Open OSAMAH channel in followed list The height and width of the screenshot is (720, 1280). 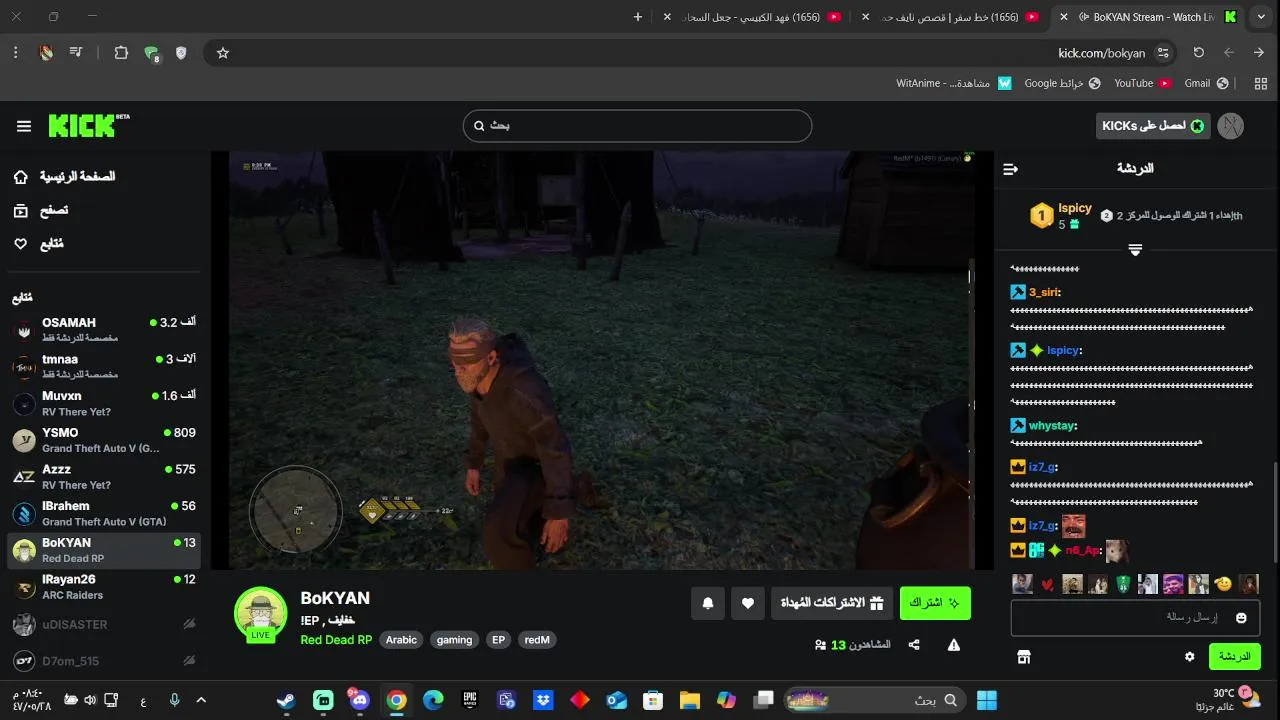pyautogui.click(x=104, y=330)
